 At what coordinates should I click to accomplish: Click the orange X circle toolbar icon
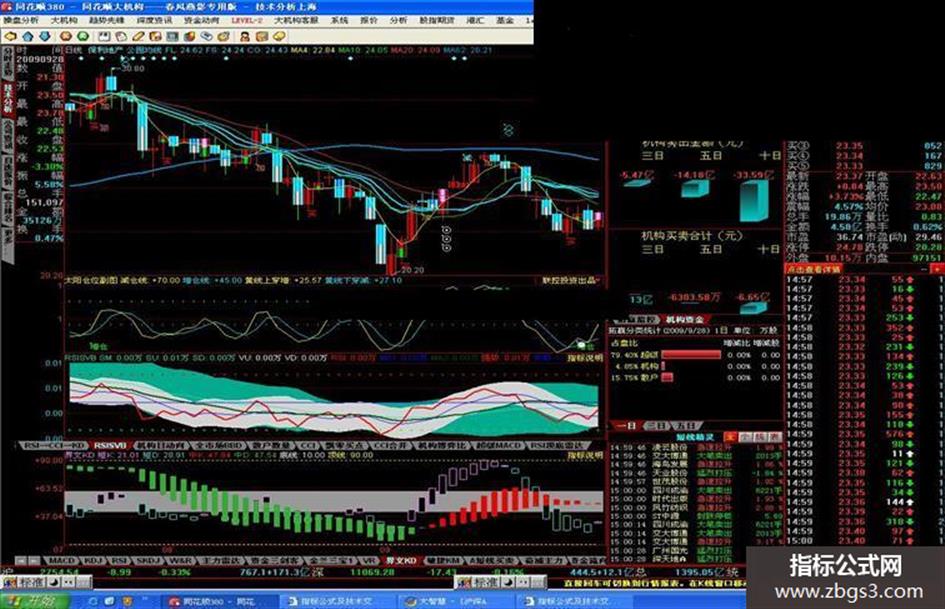pyautogui.click(x=66, y=37)
